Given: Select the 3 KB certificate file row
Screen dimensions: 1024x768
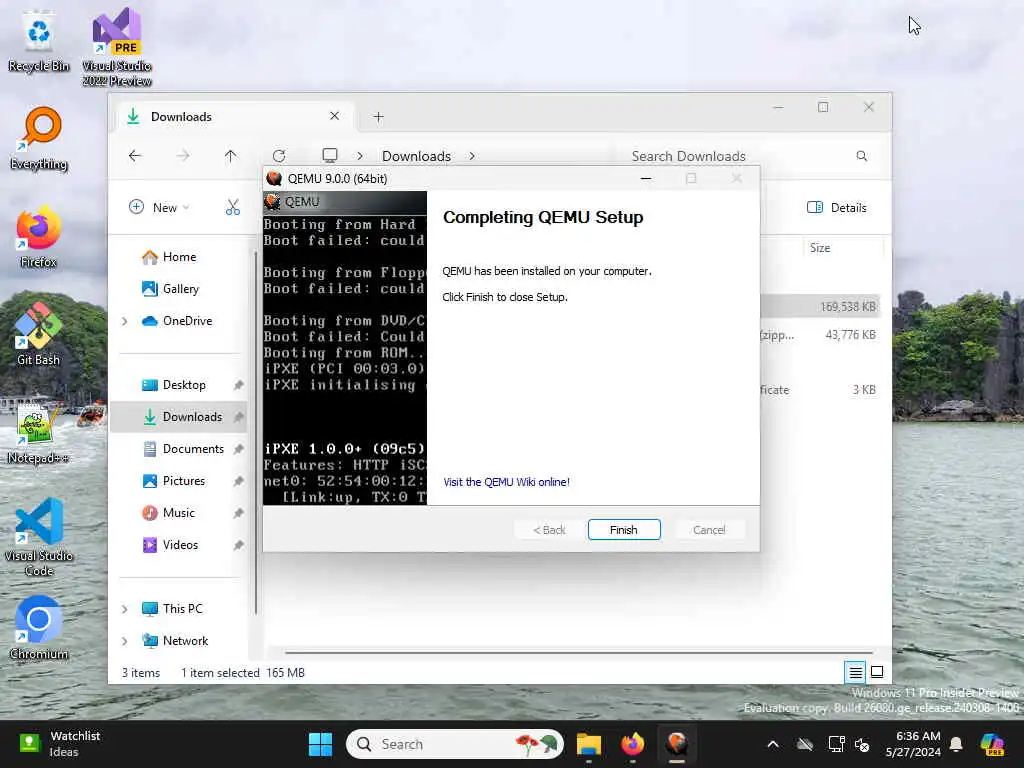Looking at the screenshot, I should click(x=820, y=390).
